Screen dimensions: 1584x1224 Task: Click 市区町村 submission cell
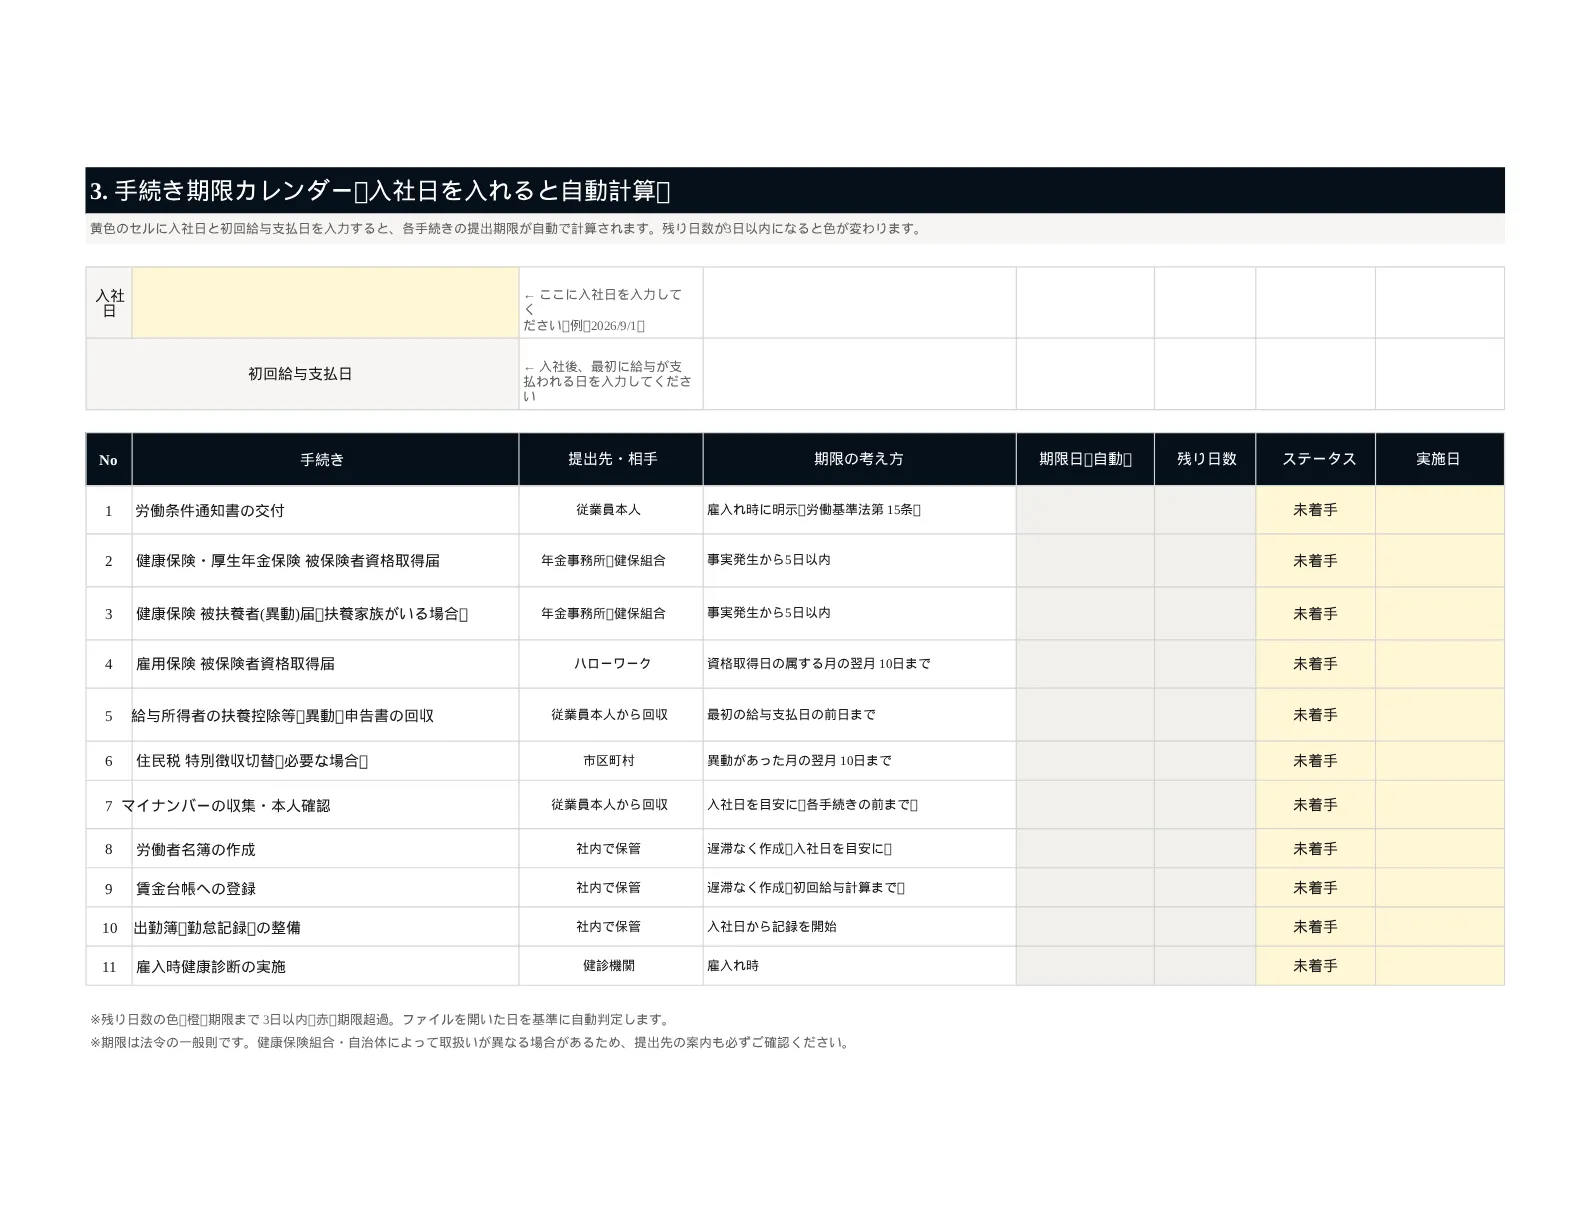[x=611, y=761]
